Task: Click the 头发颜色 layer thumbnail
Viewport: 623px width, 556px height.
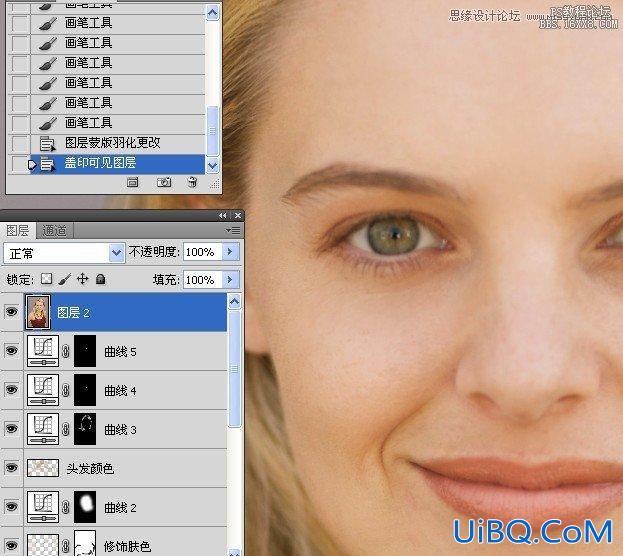Action: [43, 468]
